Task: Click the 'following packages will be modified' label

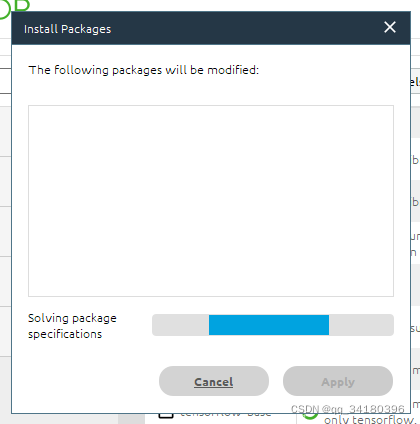Action: click(144, 70)
